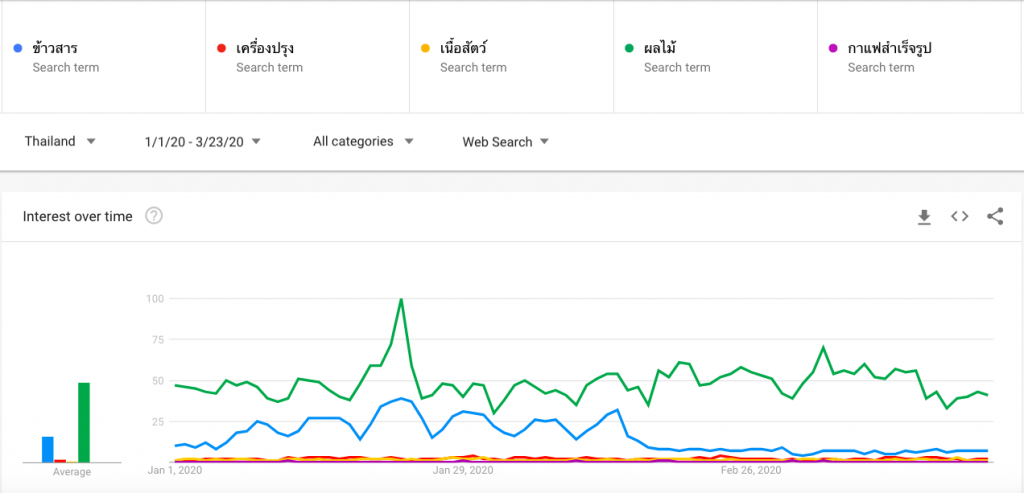Share the interest over time chart
The height and width of the screenshot is (493, 1024).
pyautogui.click(x=995, y=216)
